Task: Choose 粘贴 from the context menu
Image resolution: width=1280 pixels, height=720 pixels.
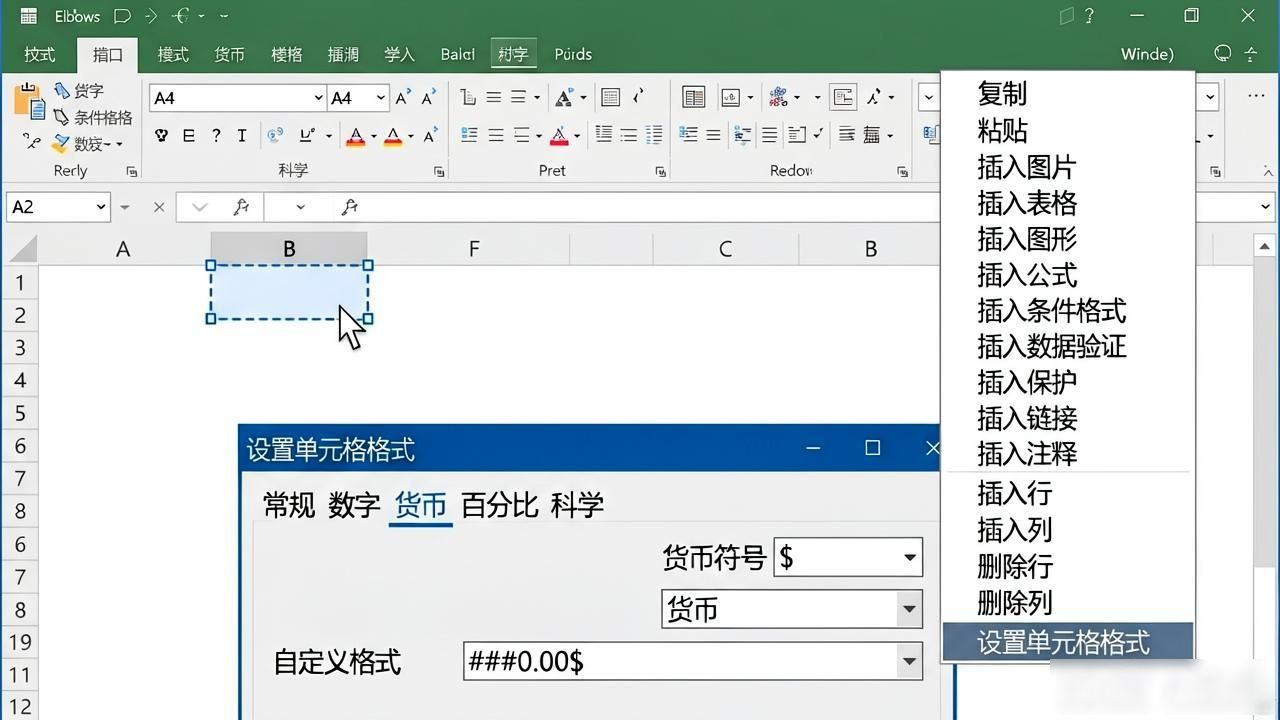Action: pyautogui.click(x=1067, y=130)
